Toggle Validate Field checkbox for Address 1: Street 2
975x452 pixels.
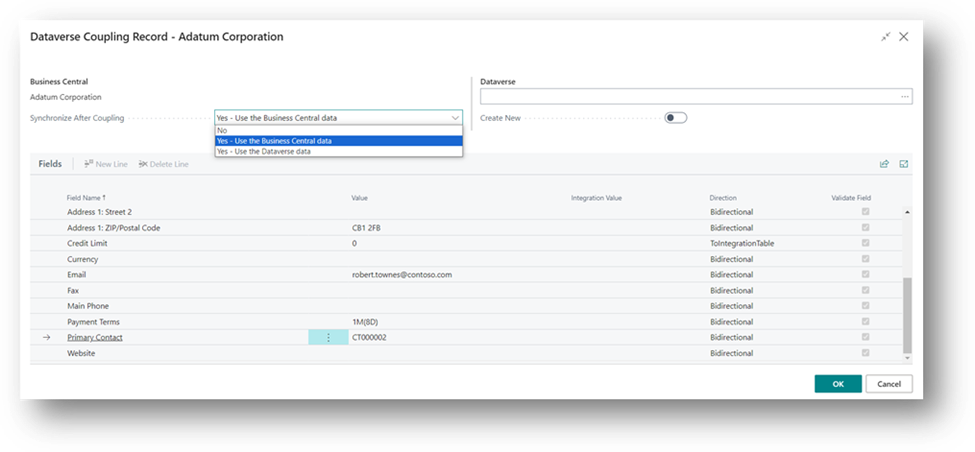(x=865, y=212)
